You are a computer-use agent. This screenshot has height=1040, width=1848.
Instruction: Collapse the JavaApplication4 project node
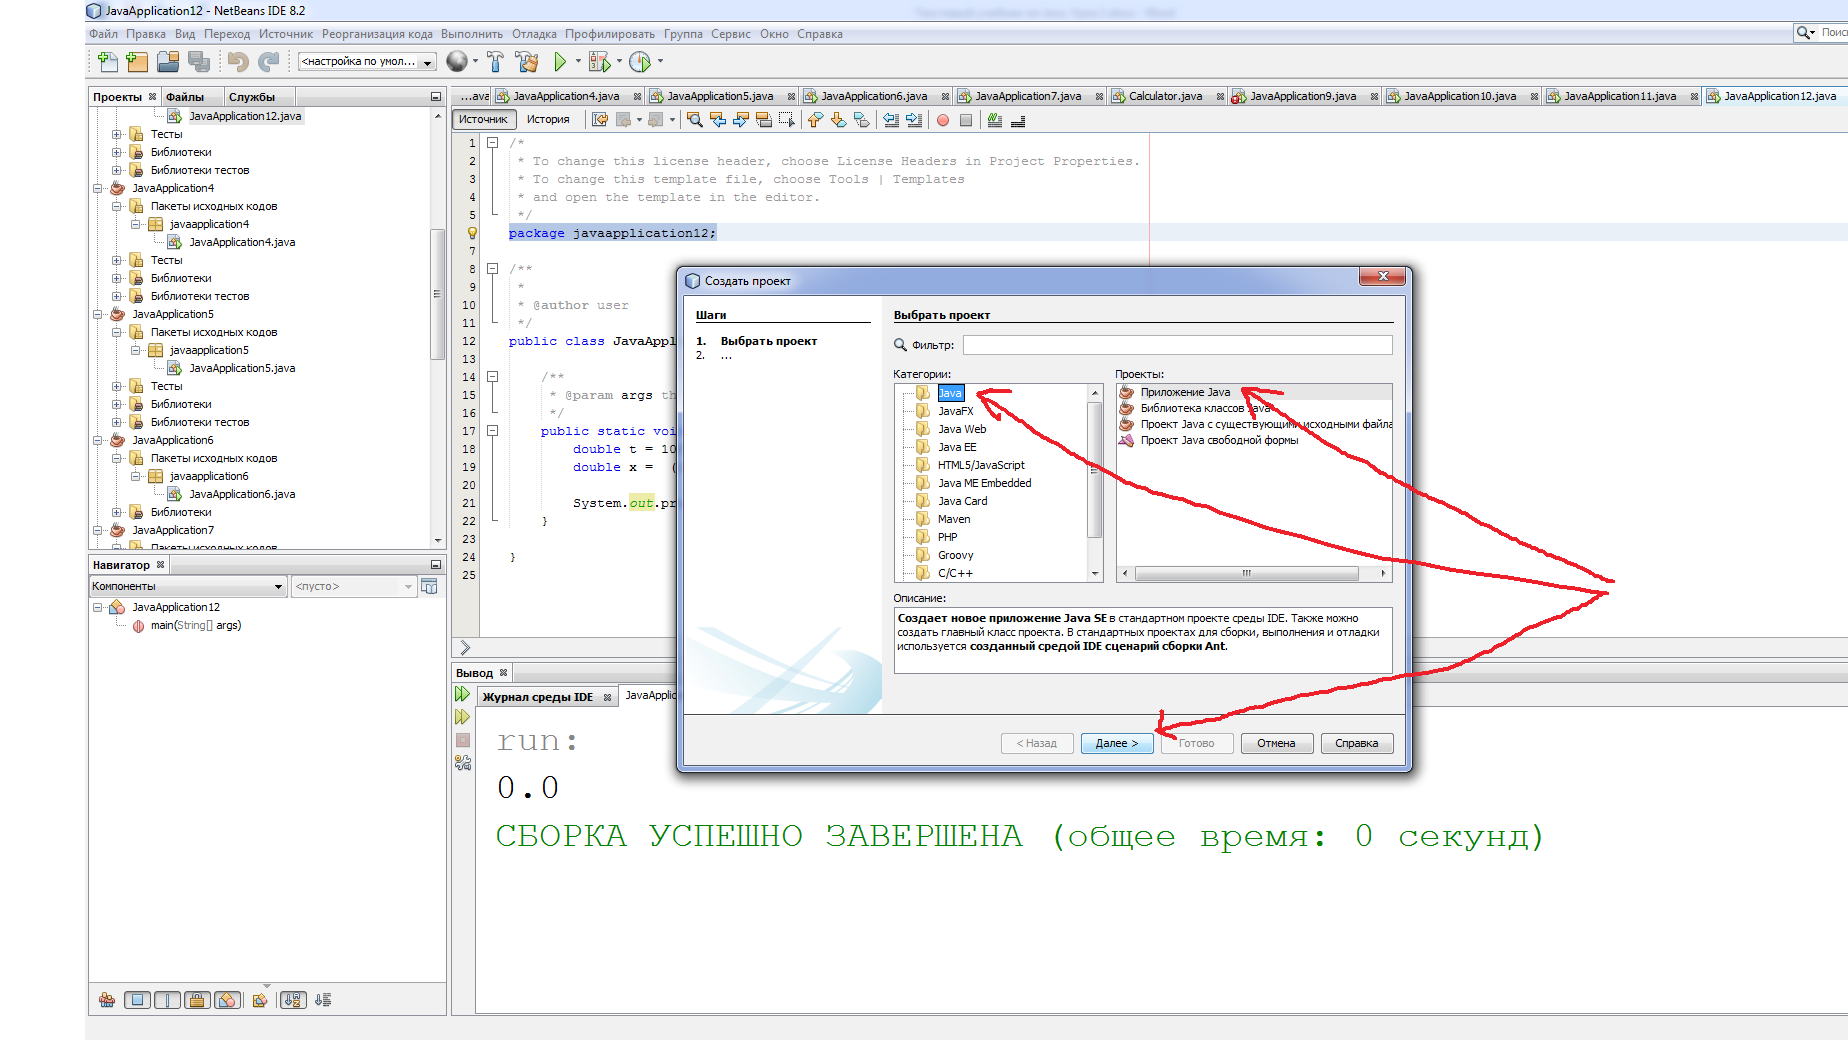(x=98, y=188)
